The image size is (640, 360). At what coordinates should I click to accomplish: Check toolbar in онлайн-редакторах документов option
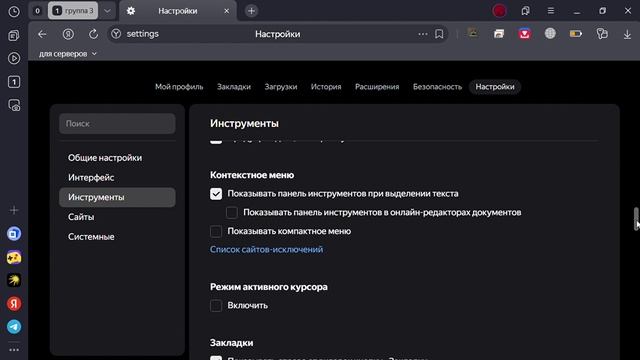pyautogui.click(x=232, y=212)
